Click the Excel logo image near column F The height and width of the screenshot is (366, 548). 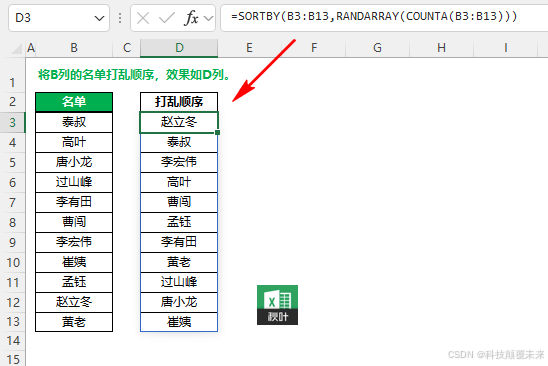pos(277,305)
